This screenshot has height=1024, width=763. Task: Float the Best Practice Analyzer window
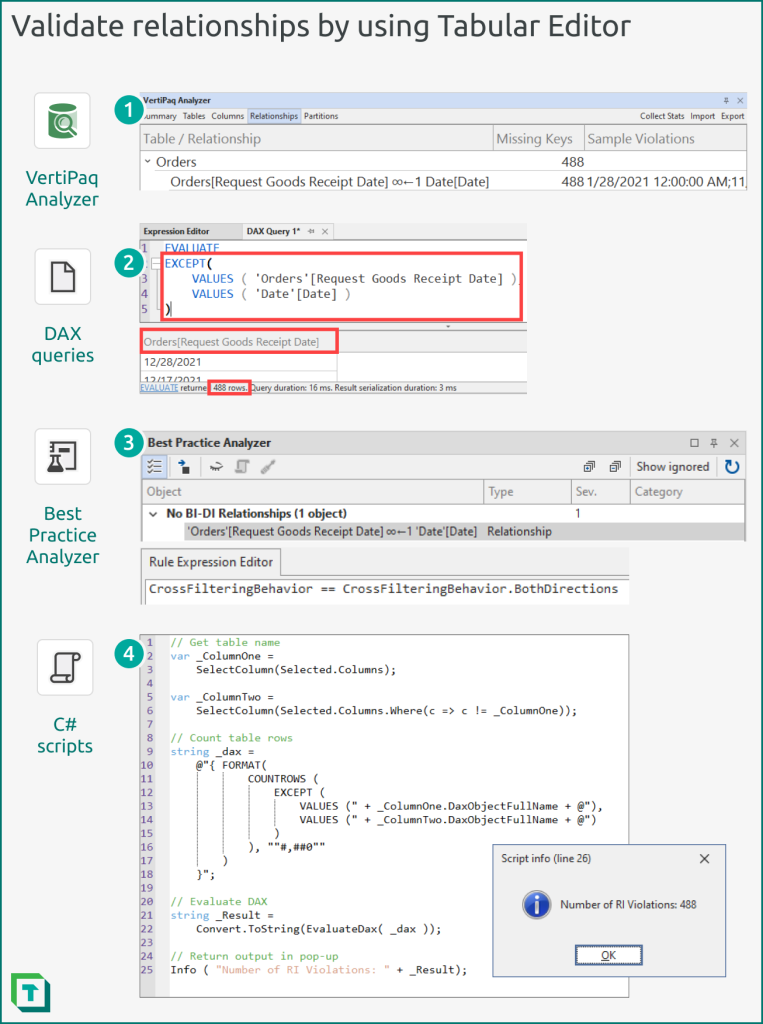[694, 443]
